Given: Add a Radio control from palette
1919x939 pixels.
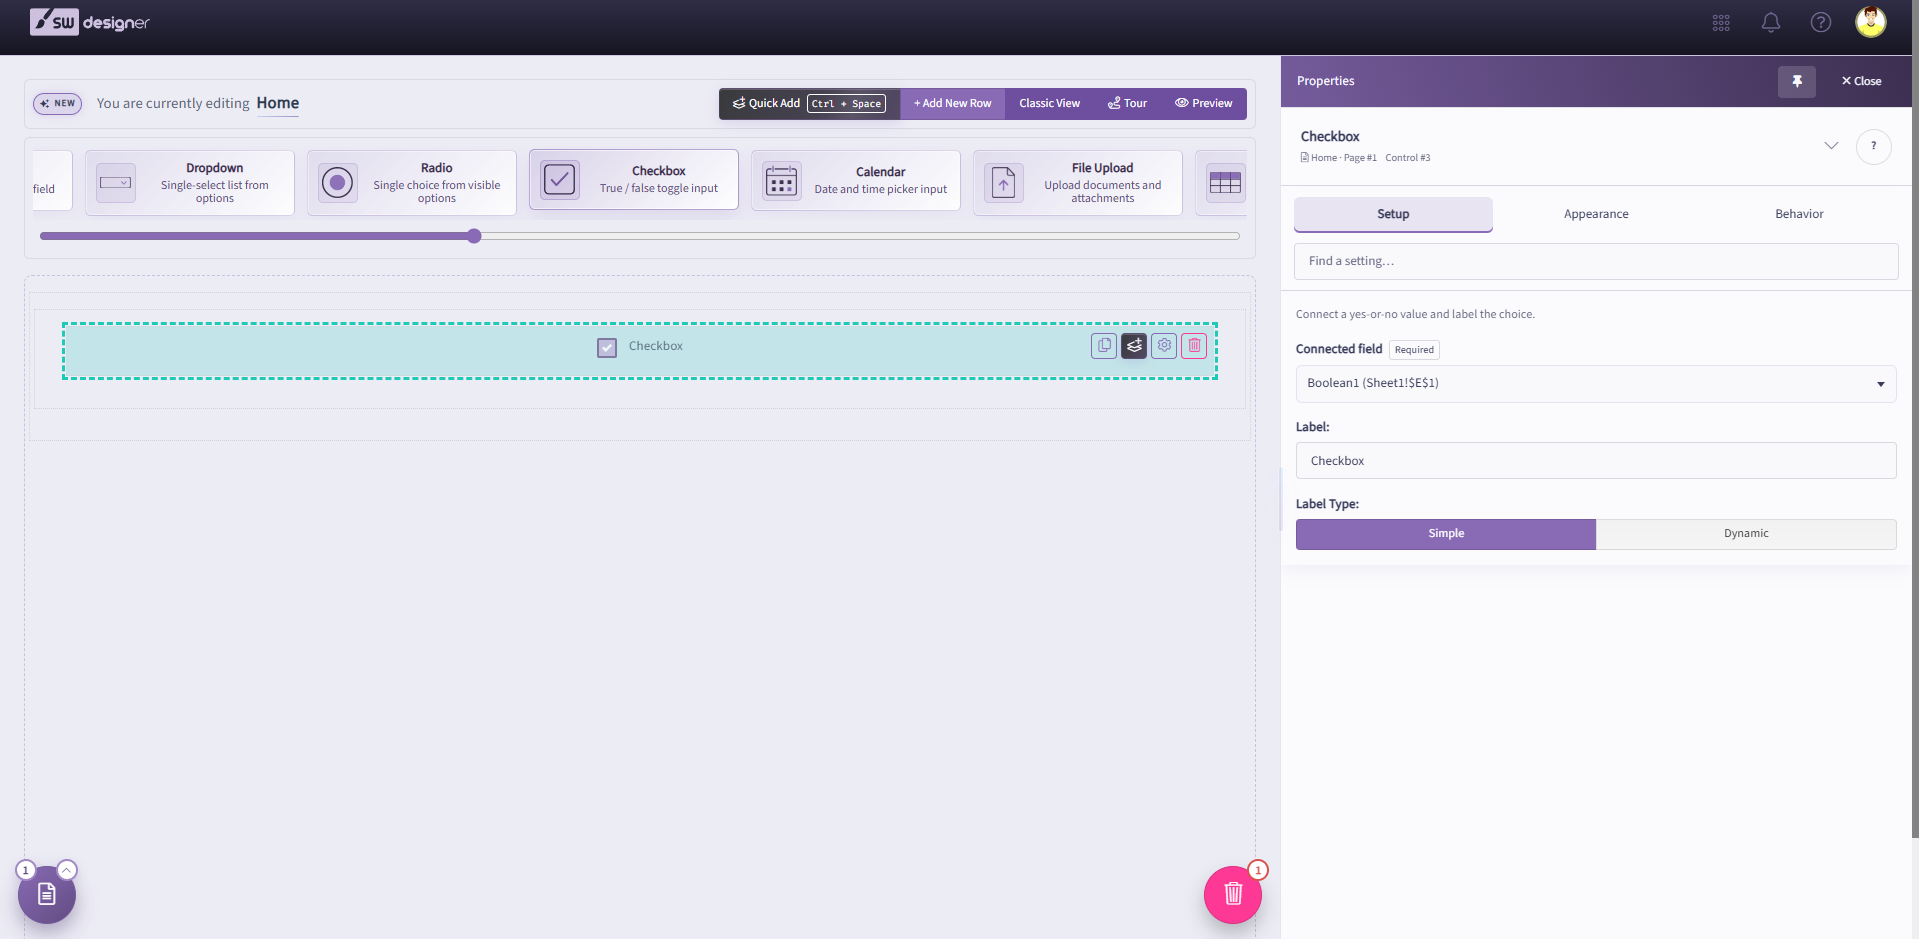Looking at the screenshot, I should click(x=412, y=183).
